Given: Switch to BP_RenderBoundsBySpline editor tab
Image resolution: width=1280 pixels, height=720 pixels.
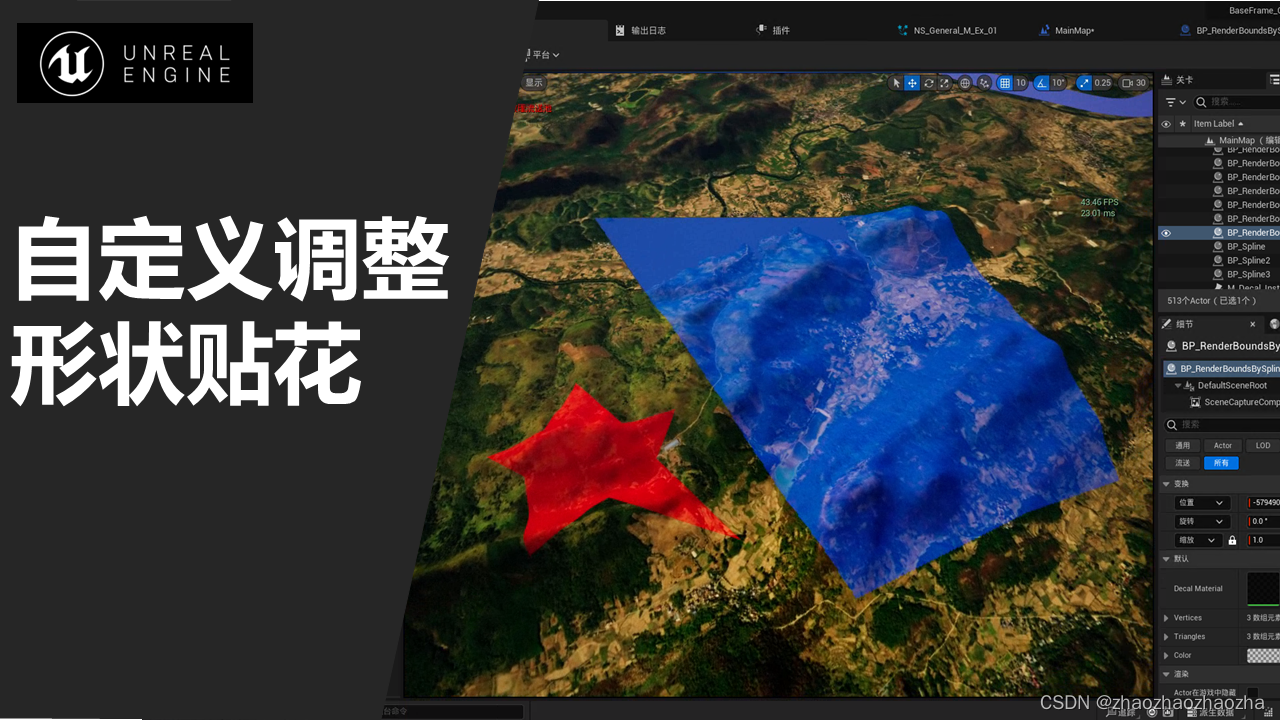Looking at the screenshot, I should [1230, 30].
